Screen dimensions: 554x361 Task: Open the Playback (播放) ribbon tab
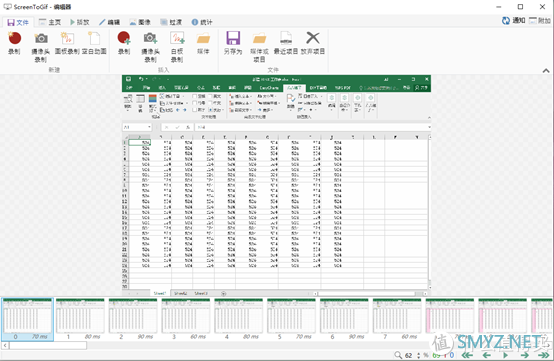[79, 22]
